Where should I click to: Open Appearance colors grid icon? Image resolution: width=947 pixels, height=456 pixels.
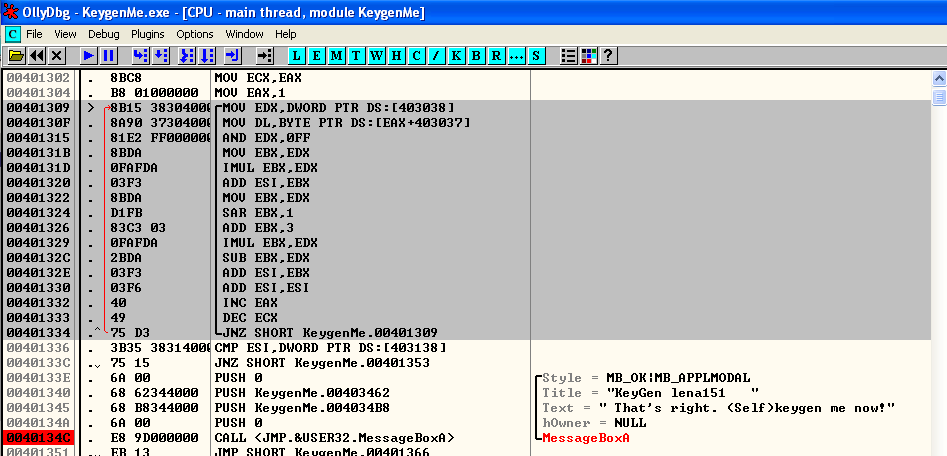coord(588,56)
